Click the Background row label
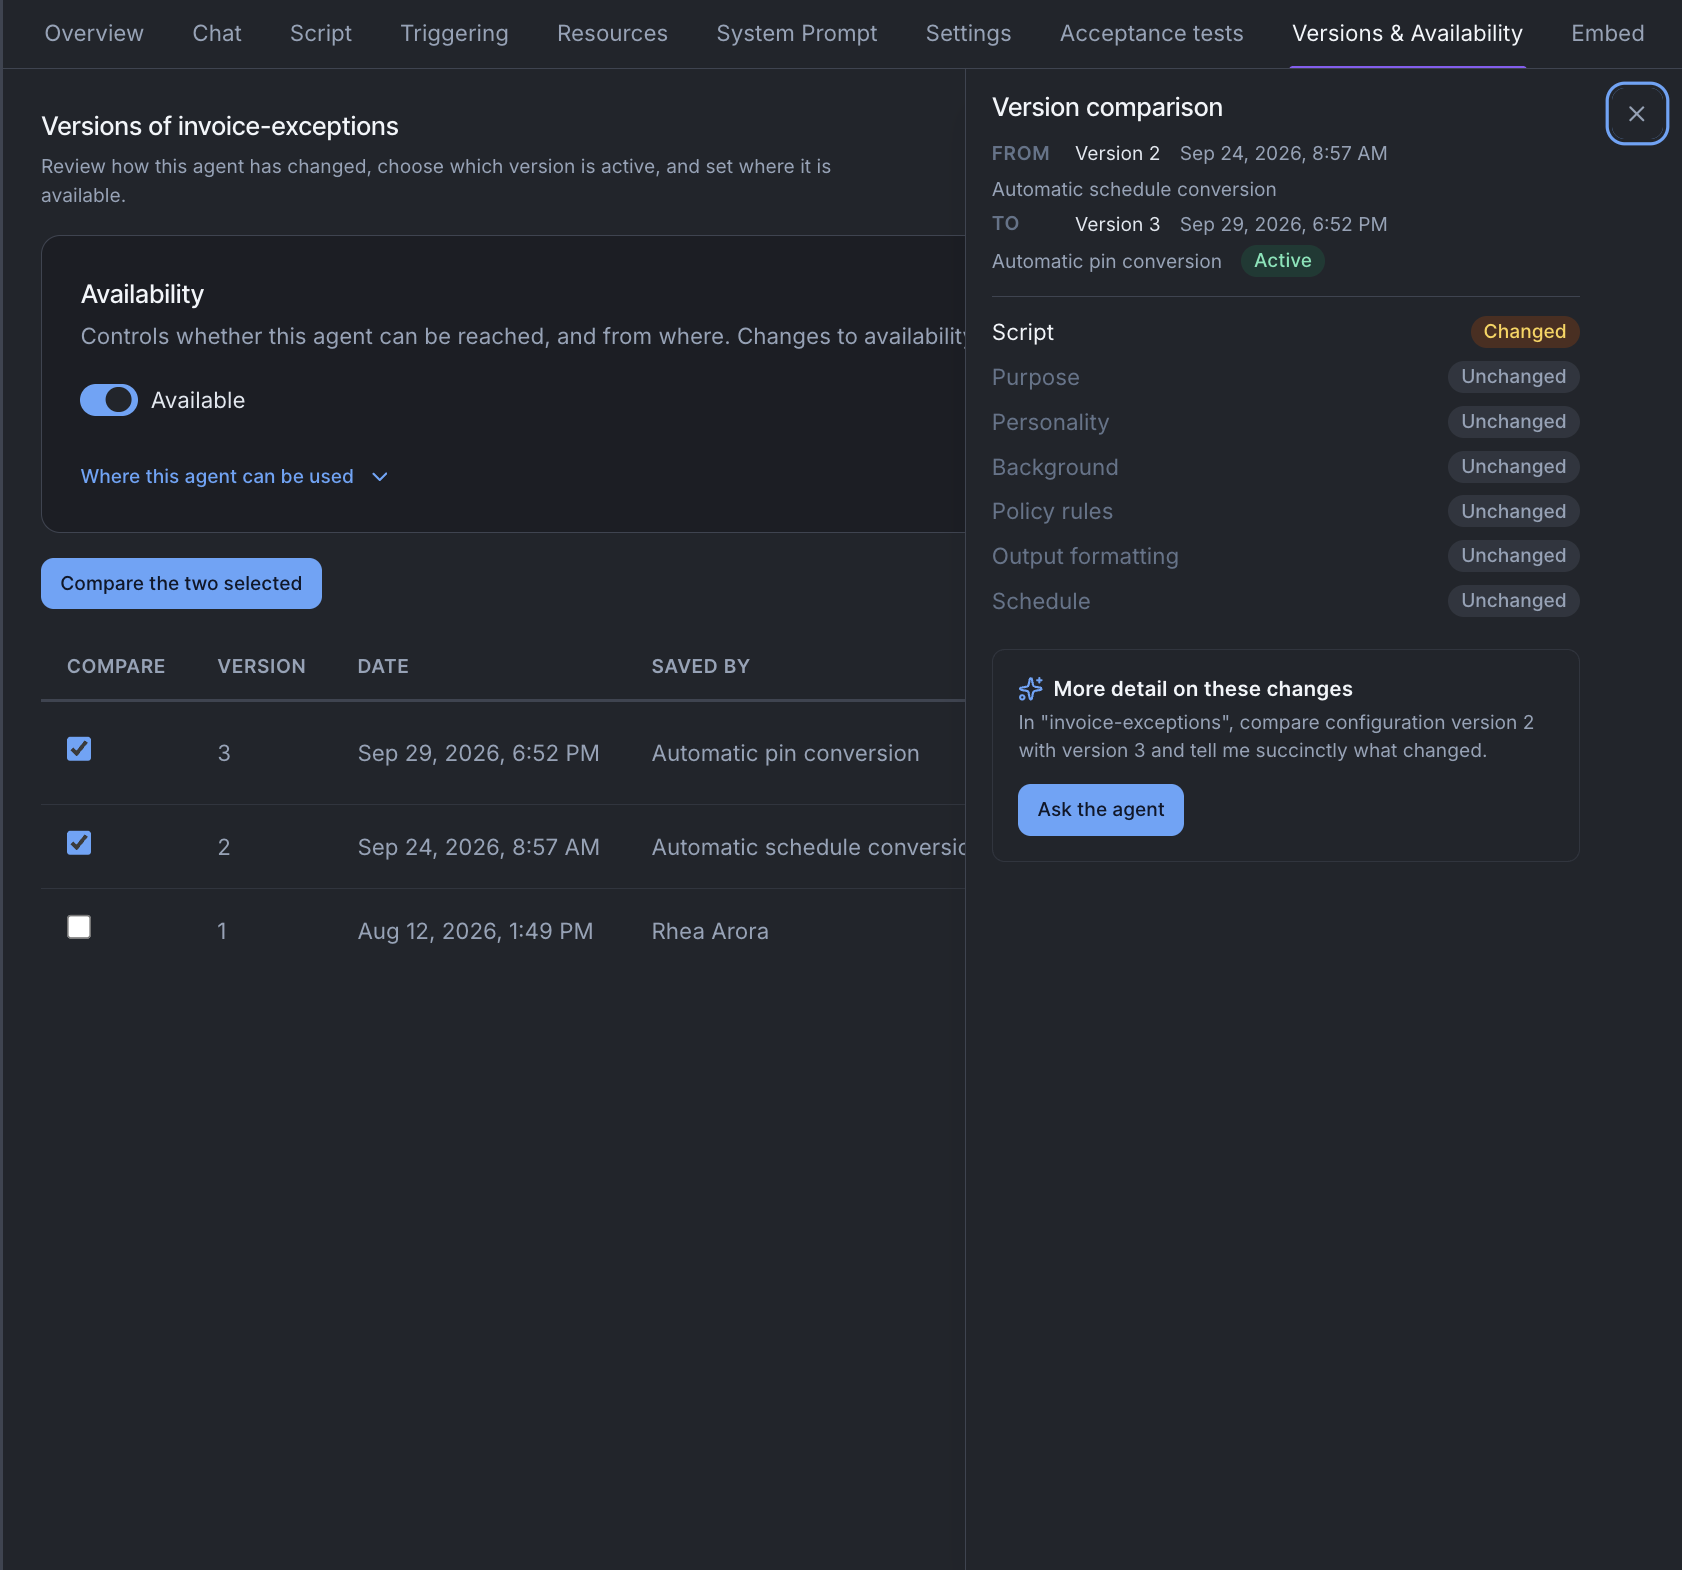This screenshot has height=1570, width=1682. click(1055, 467)
